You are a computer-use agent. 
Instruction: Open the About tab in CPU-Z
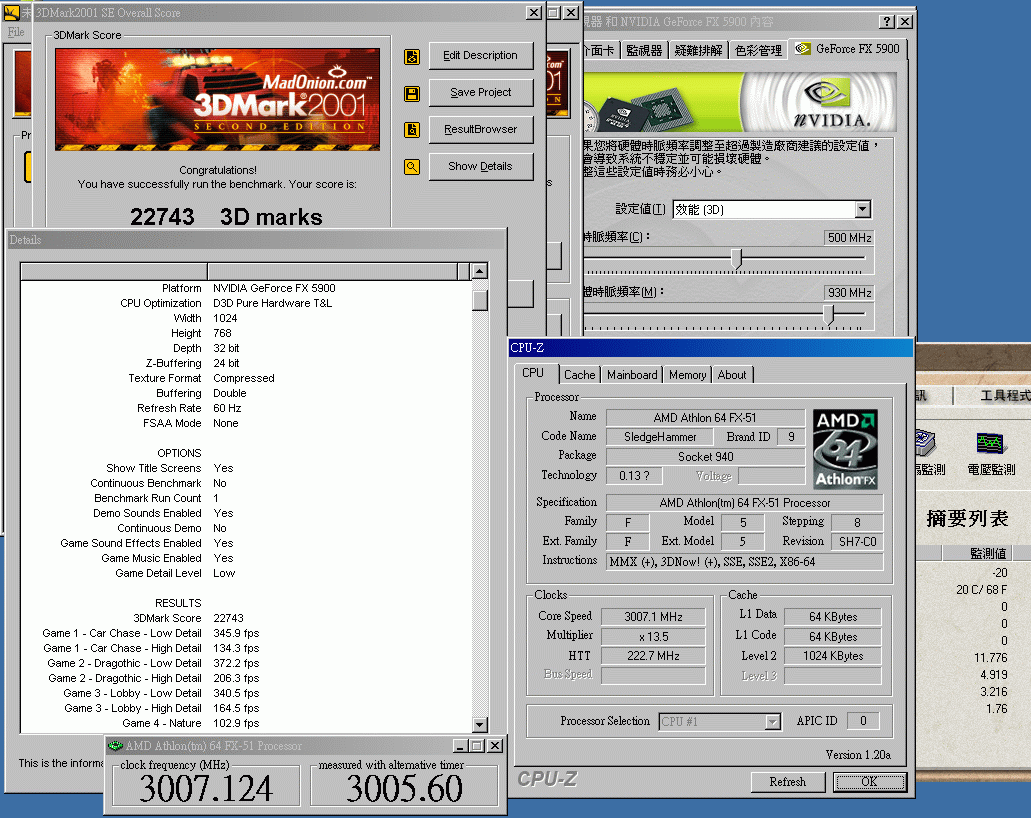pyautogui.click(x=732, y=375)
